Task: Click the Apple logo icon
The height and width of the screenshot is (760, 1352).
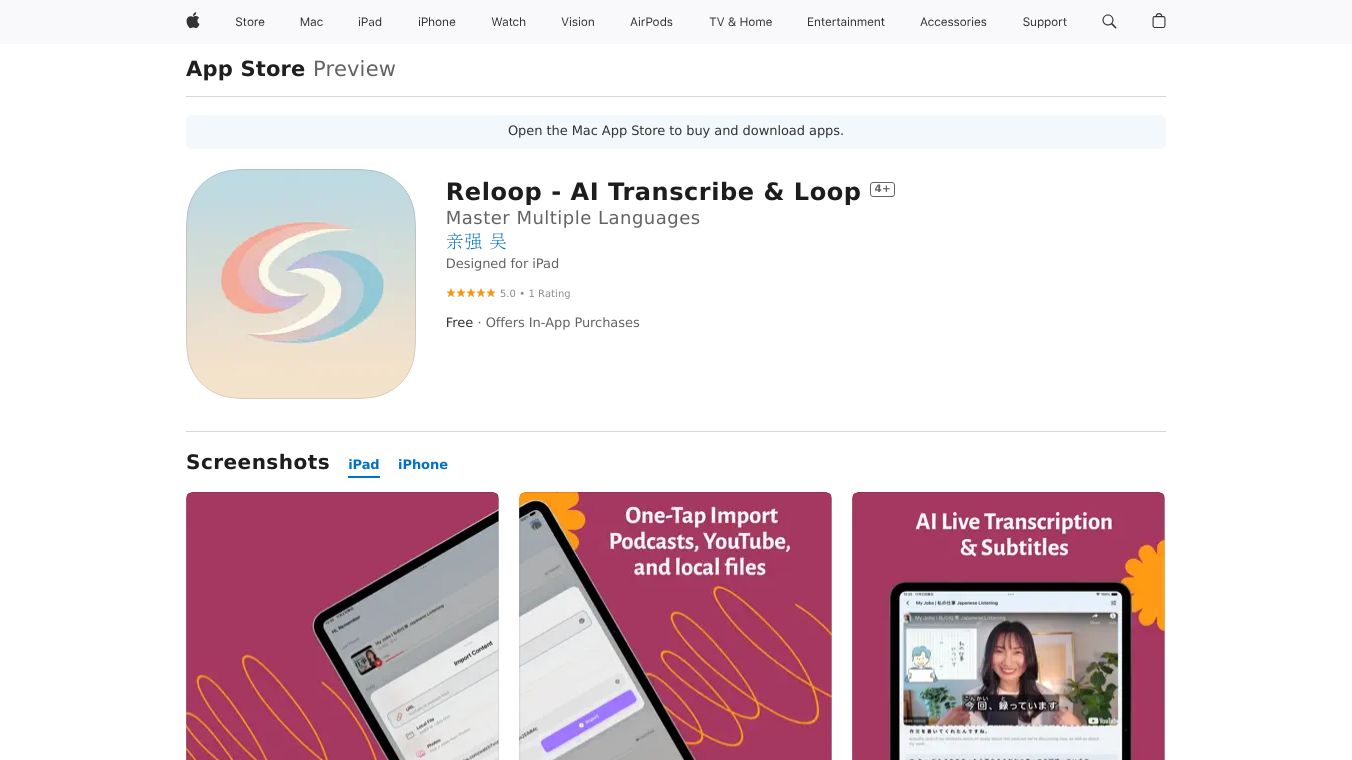Action: (x=193, y=21)
